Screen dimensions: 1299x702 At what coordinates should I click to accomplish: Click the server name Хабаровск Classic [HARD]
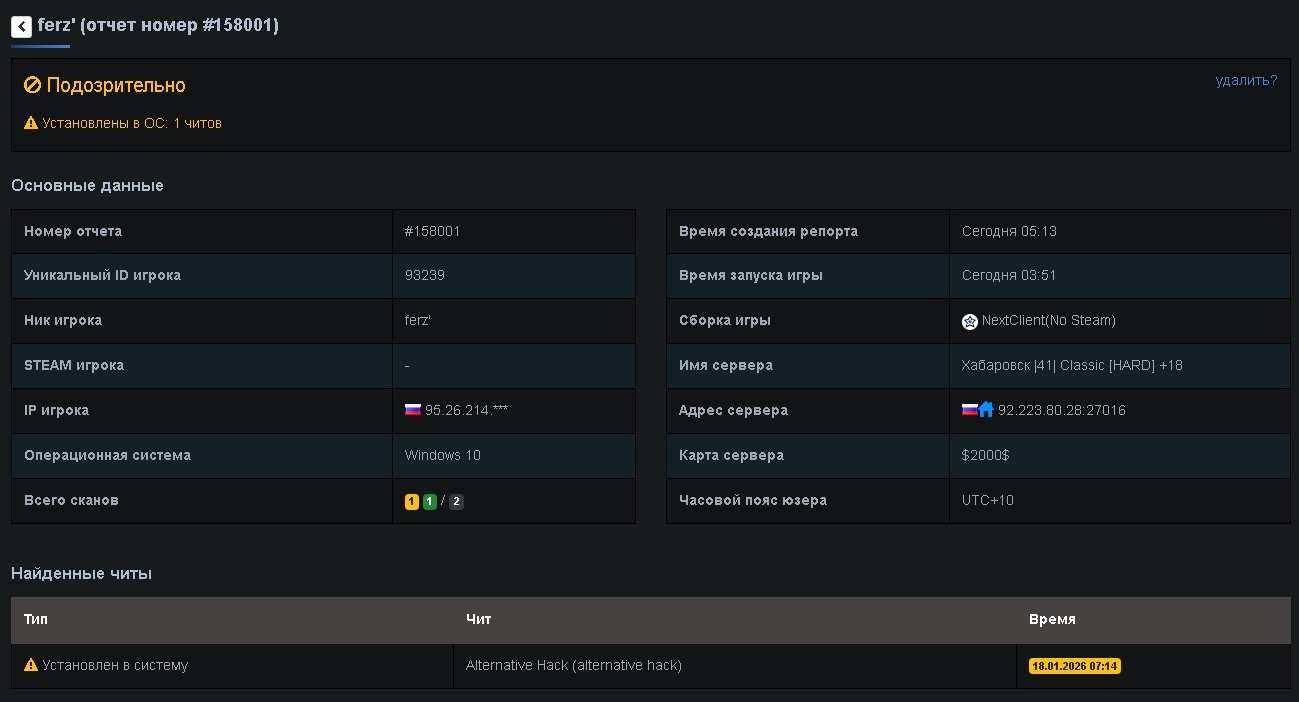click(x=1072, y=365)
